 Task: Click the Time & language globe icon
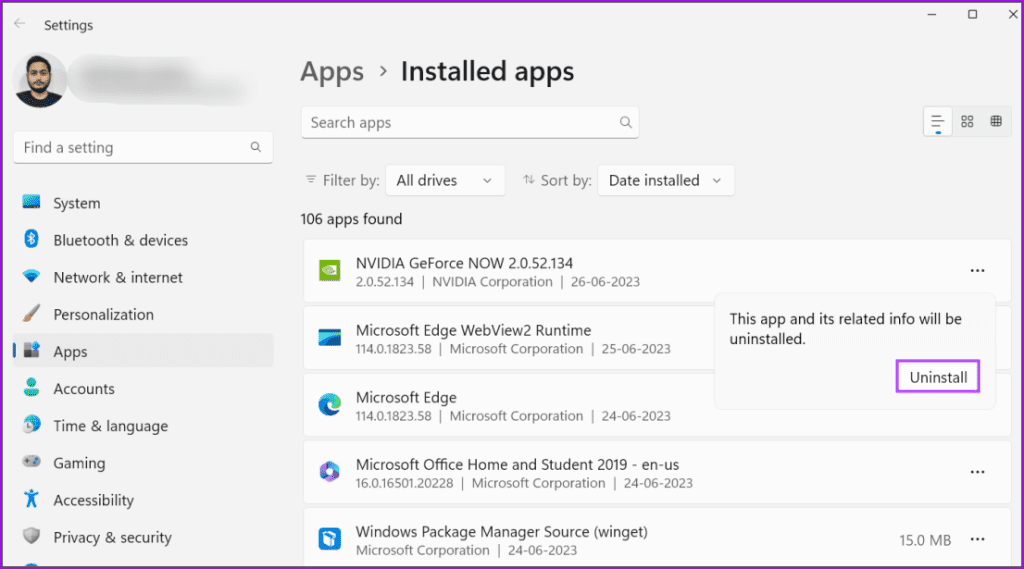31,425
